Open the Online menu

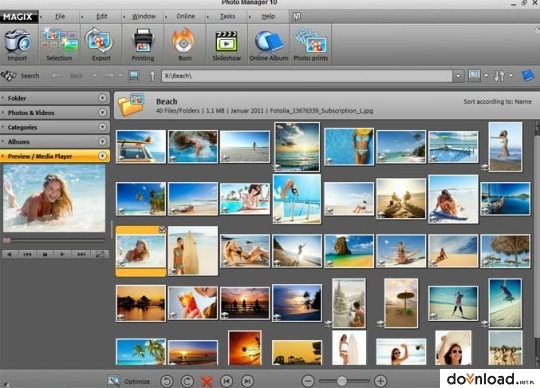186,16
